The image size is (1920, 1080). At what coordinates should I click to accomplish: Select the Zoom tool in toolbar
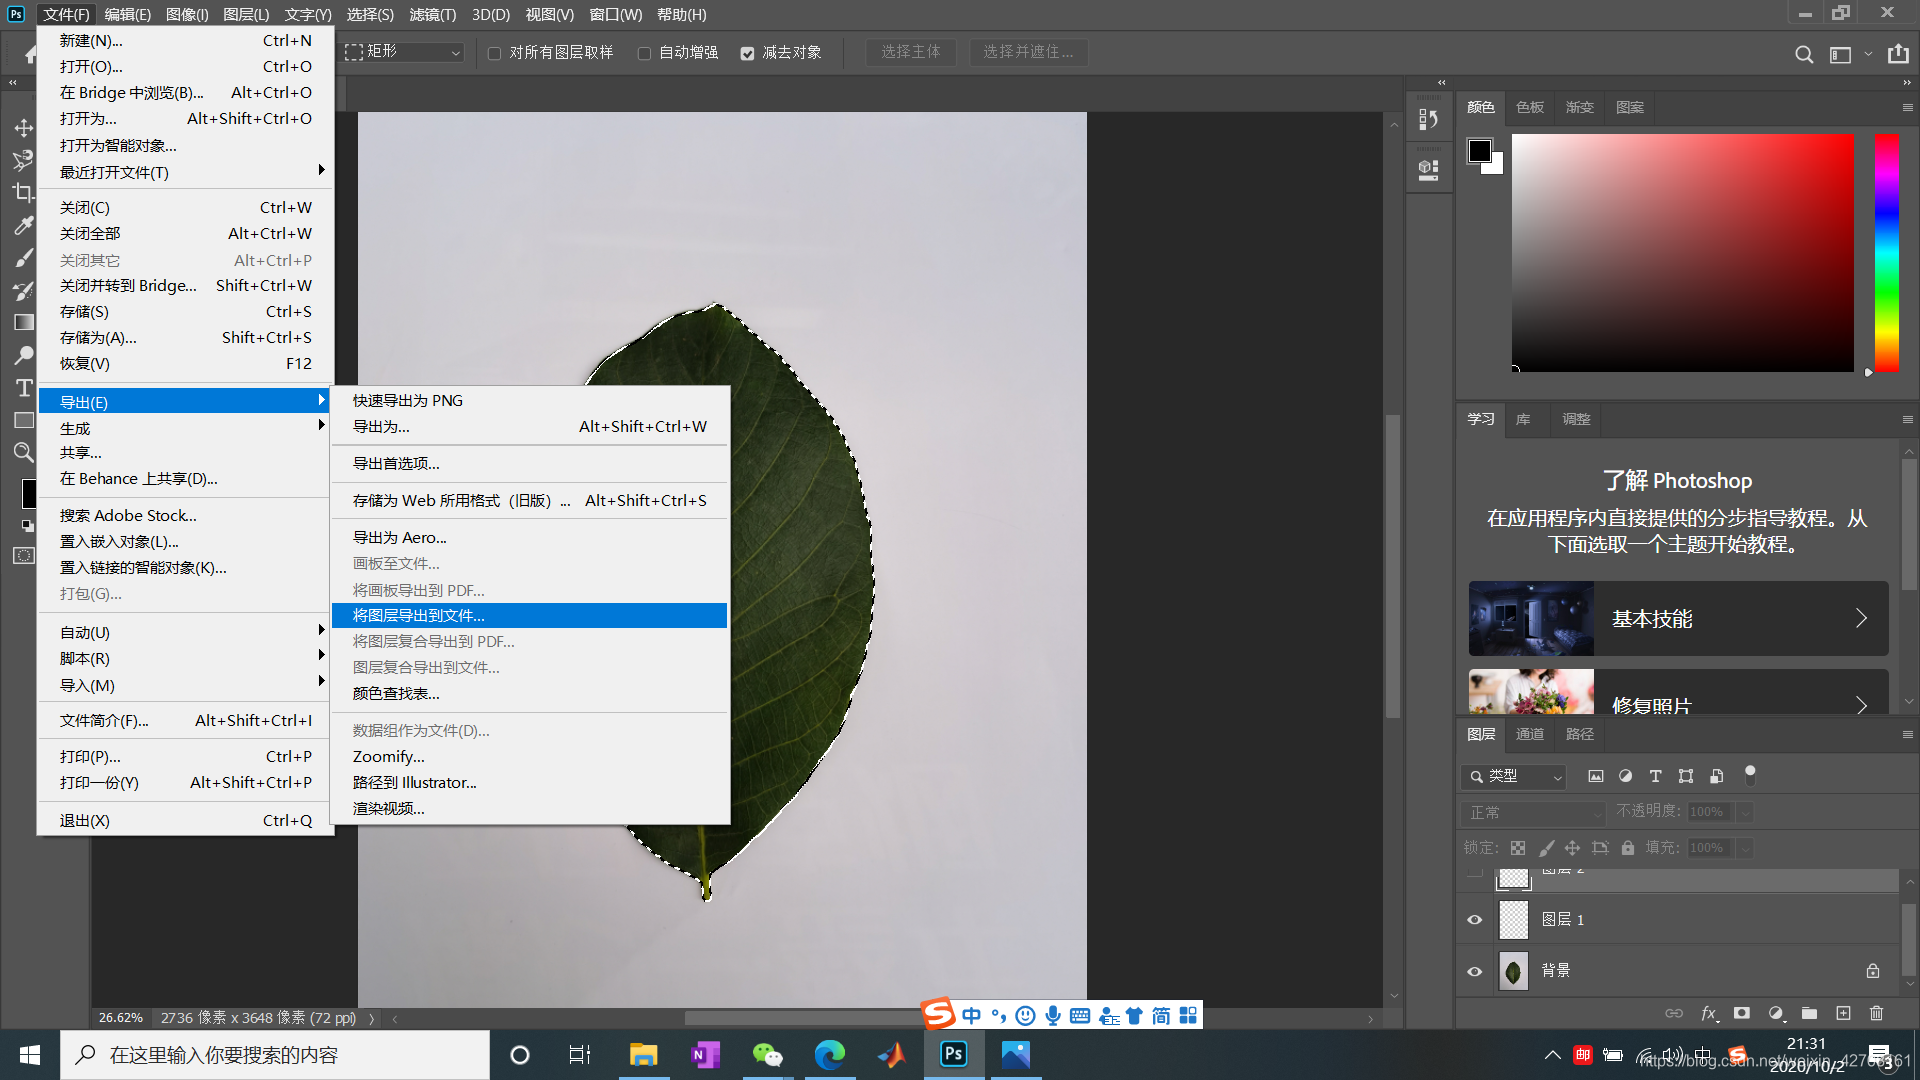tap(23, 452)
